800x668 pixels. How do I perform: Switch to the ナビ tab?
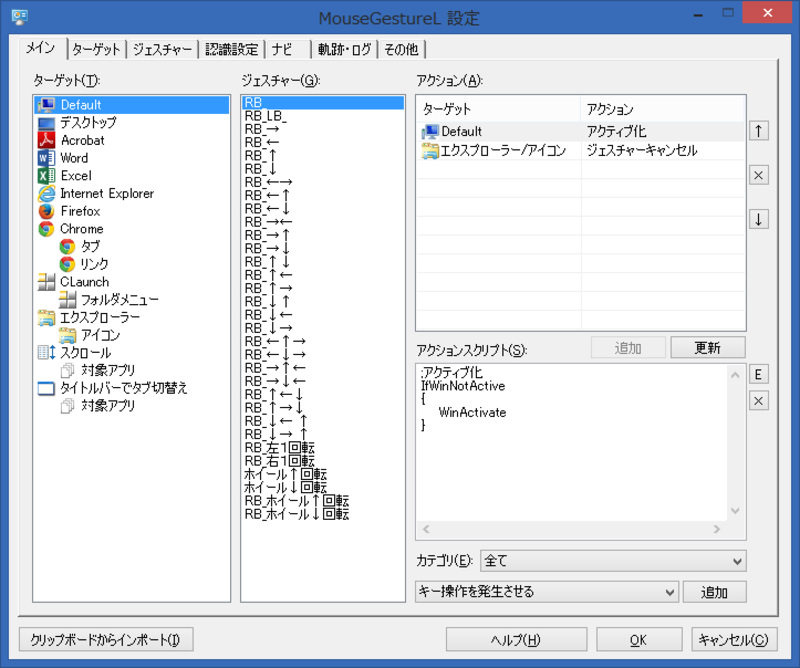tap(288, 50)
